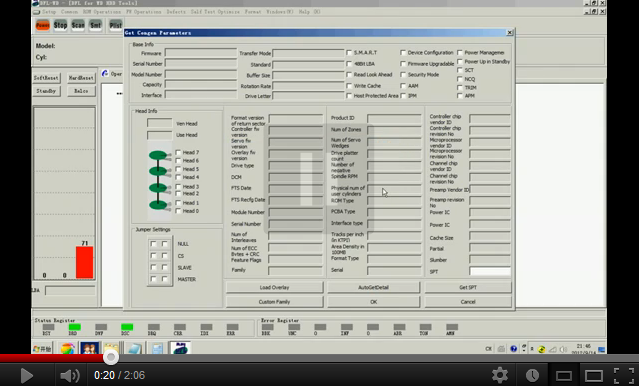Image resolution: width=639 pixels, height=386 pixels.
Task: Open the Common menu
Action: pos(69,12)
